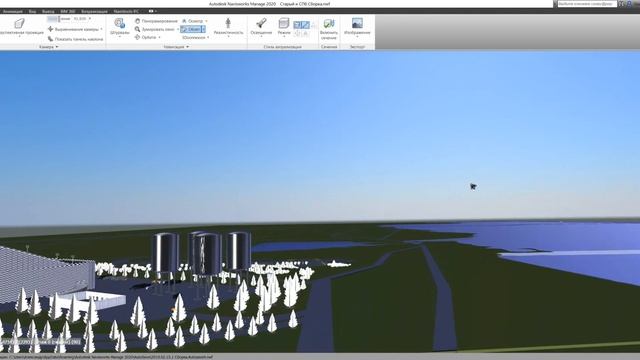Switch to the Animation ribbon tab
640x360 pixels.
pyautogui.click(x=12, y=11)
